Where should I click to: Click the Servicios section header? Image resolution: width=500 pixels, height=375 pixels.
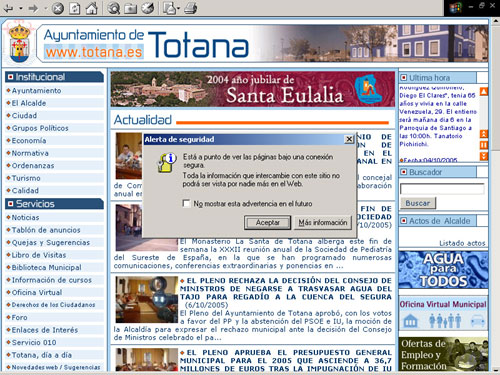coord(54,204)
